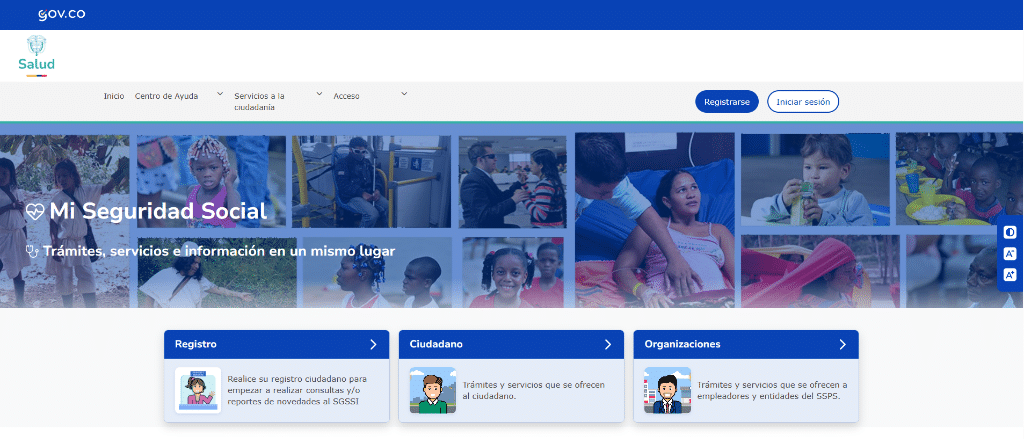Click the banner photo of woman in hospital bed
1024x439 pixels.
point(654,220)
